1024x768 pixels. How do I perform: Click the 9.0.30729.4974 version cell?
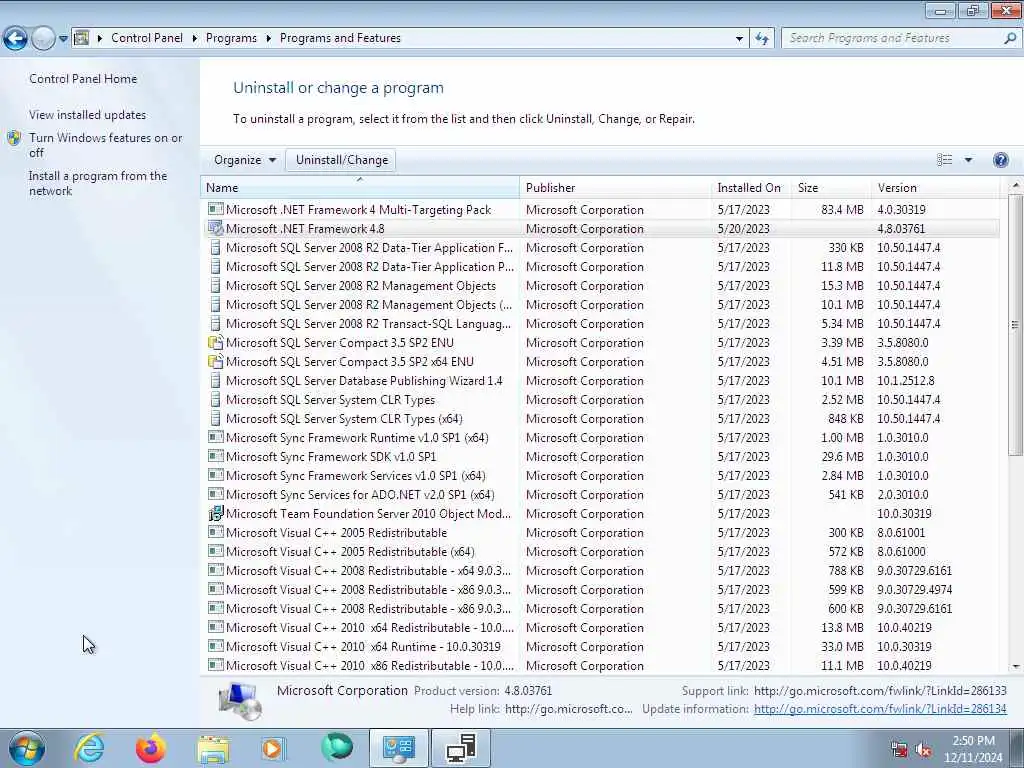(914, 589)
